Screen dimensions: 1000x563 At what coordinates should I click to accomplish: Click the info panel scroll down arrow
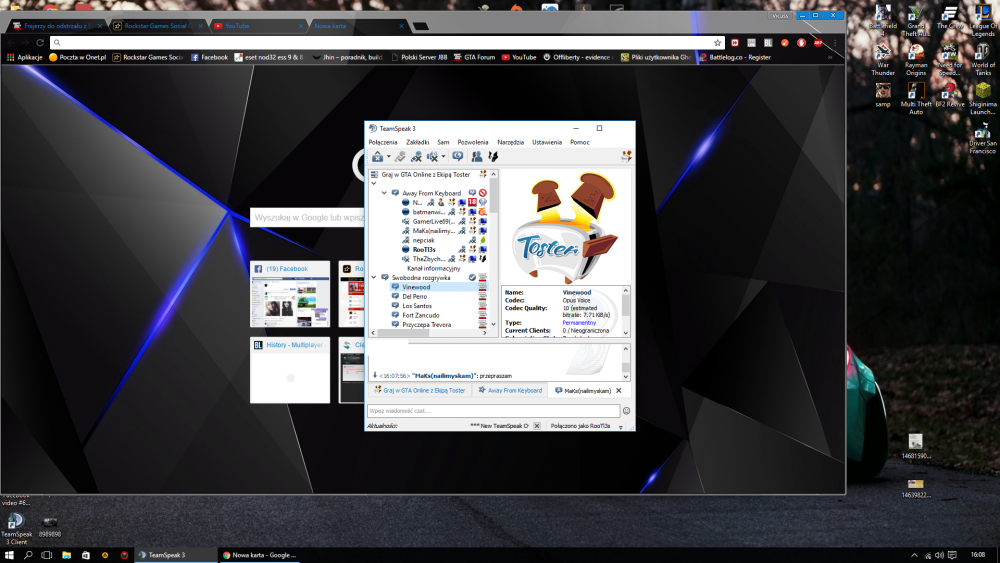tap(626, 333)
